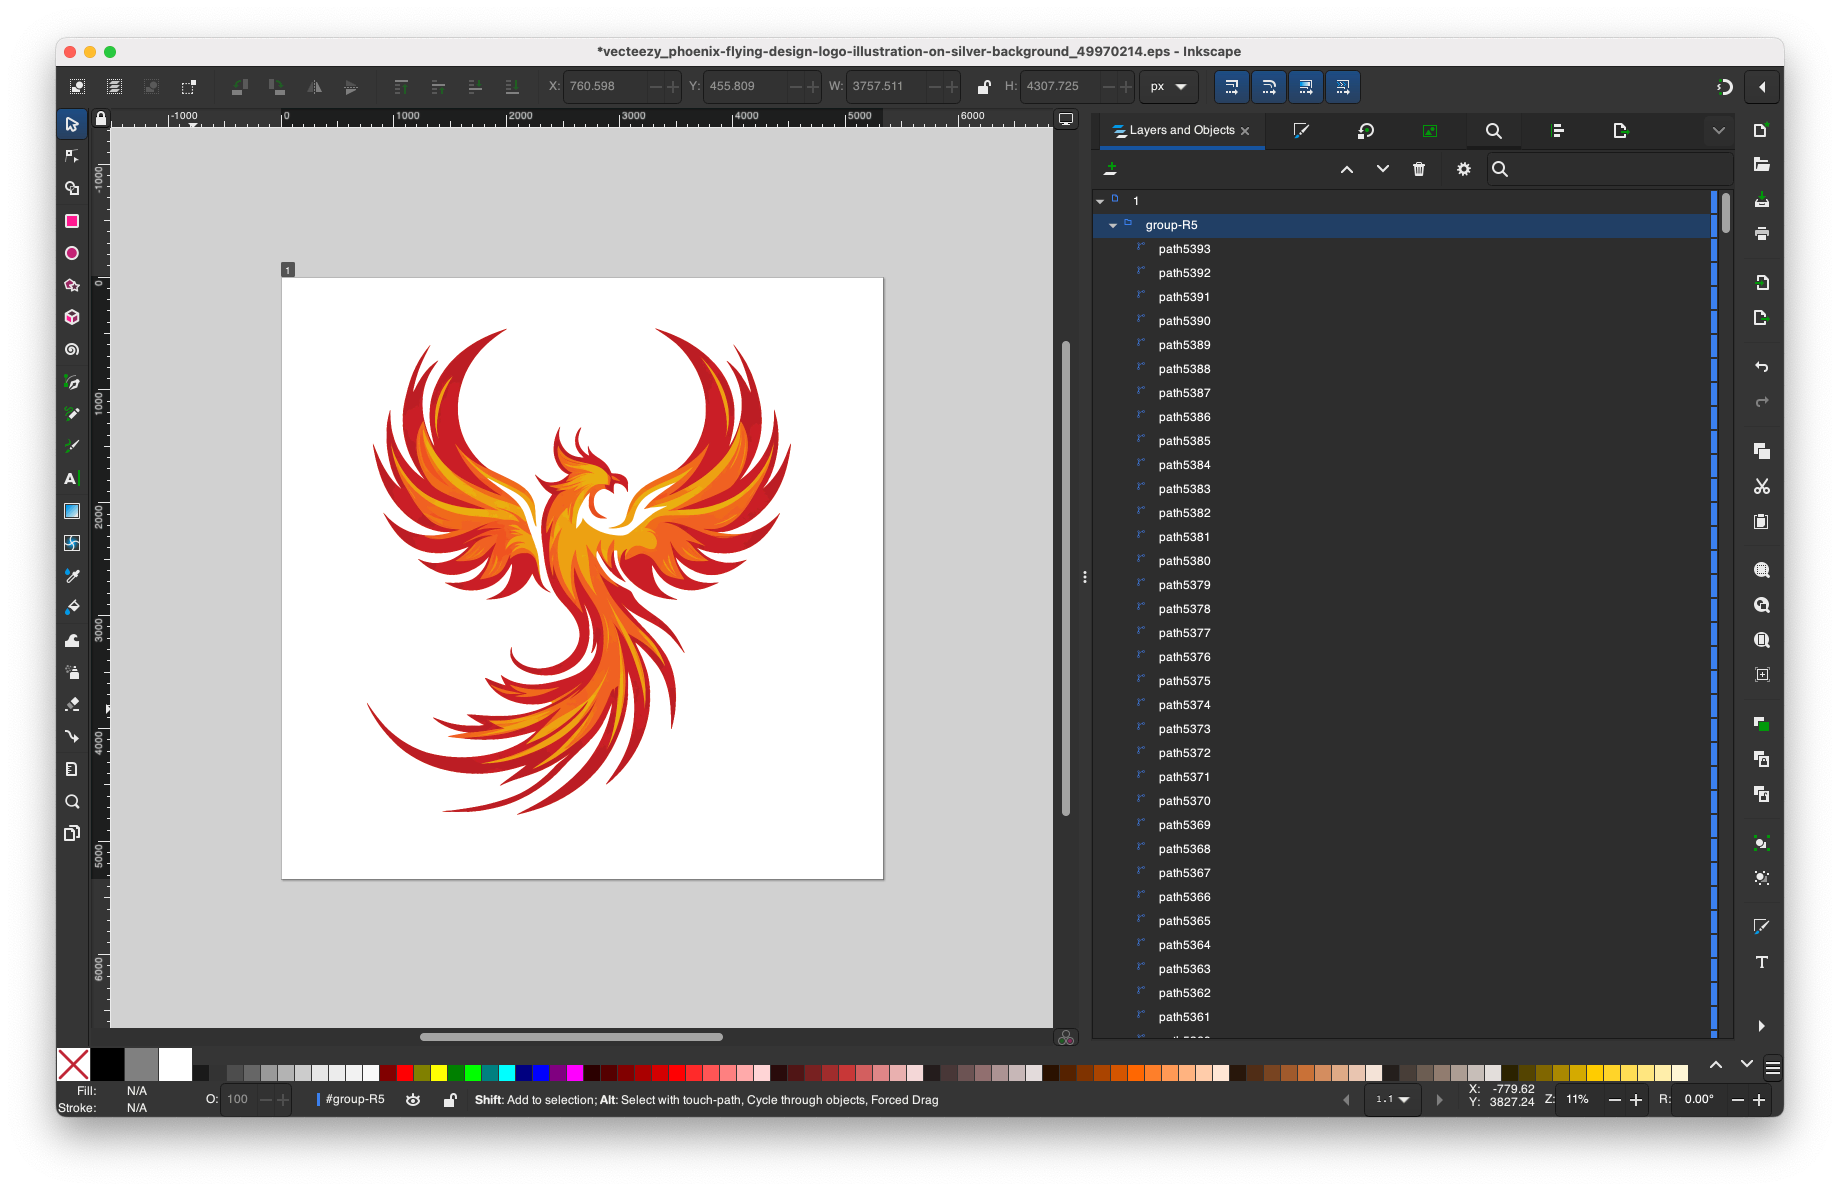Select path5380 in the layers list
Screen dimensions: 1840x1191
pos(1184,561)
